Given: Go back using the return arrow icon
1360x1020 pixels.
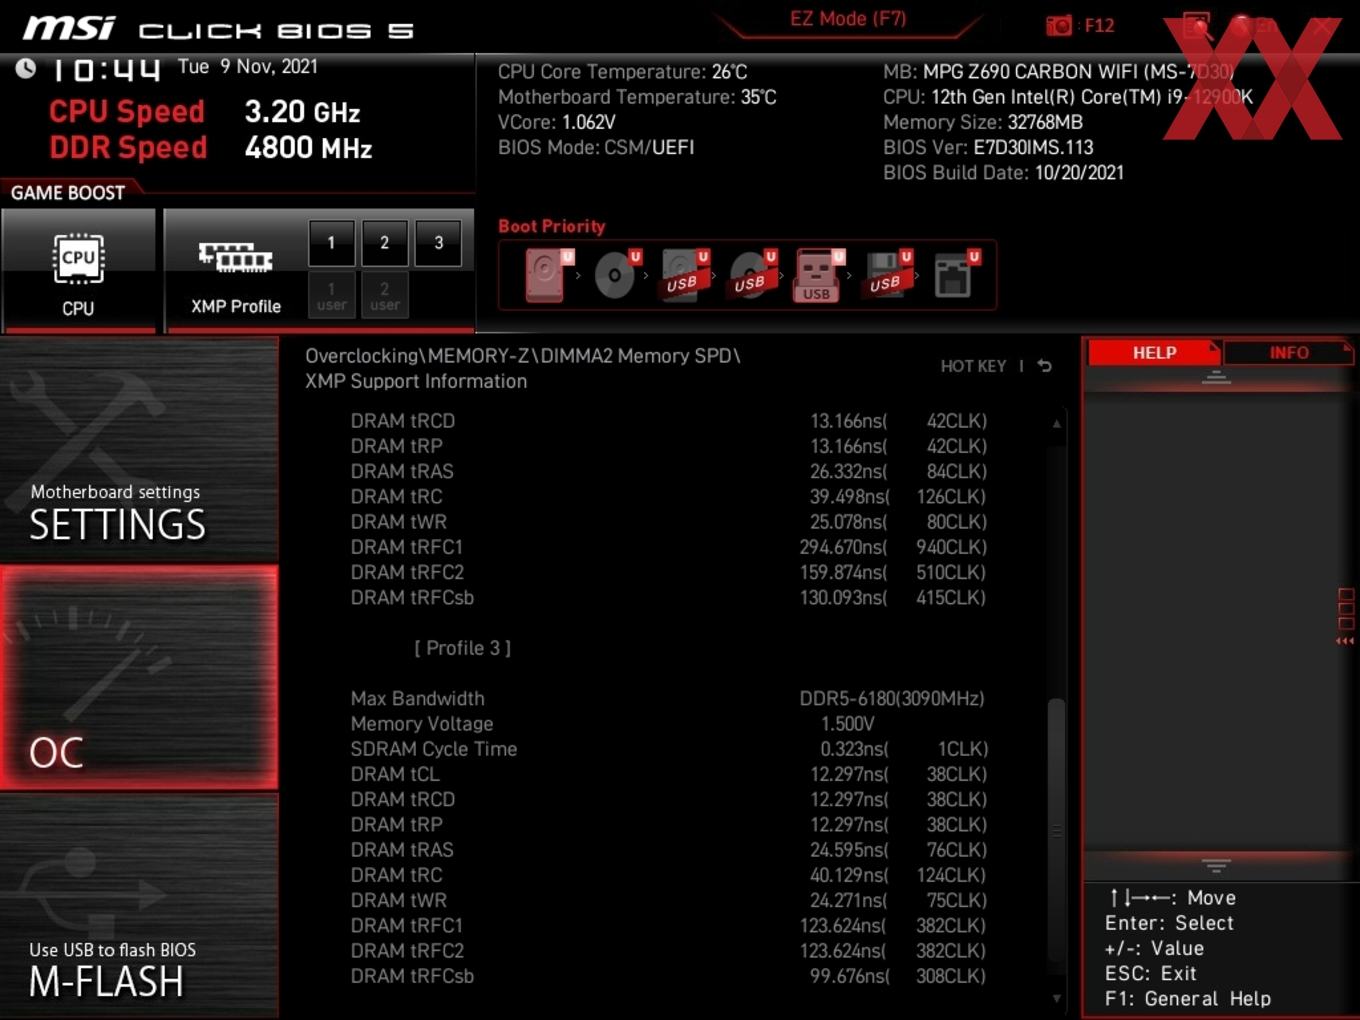Looking at the screenshot, I should (x=1045, y=366).
